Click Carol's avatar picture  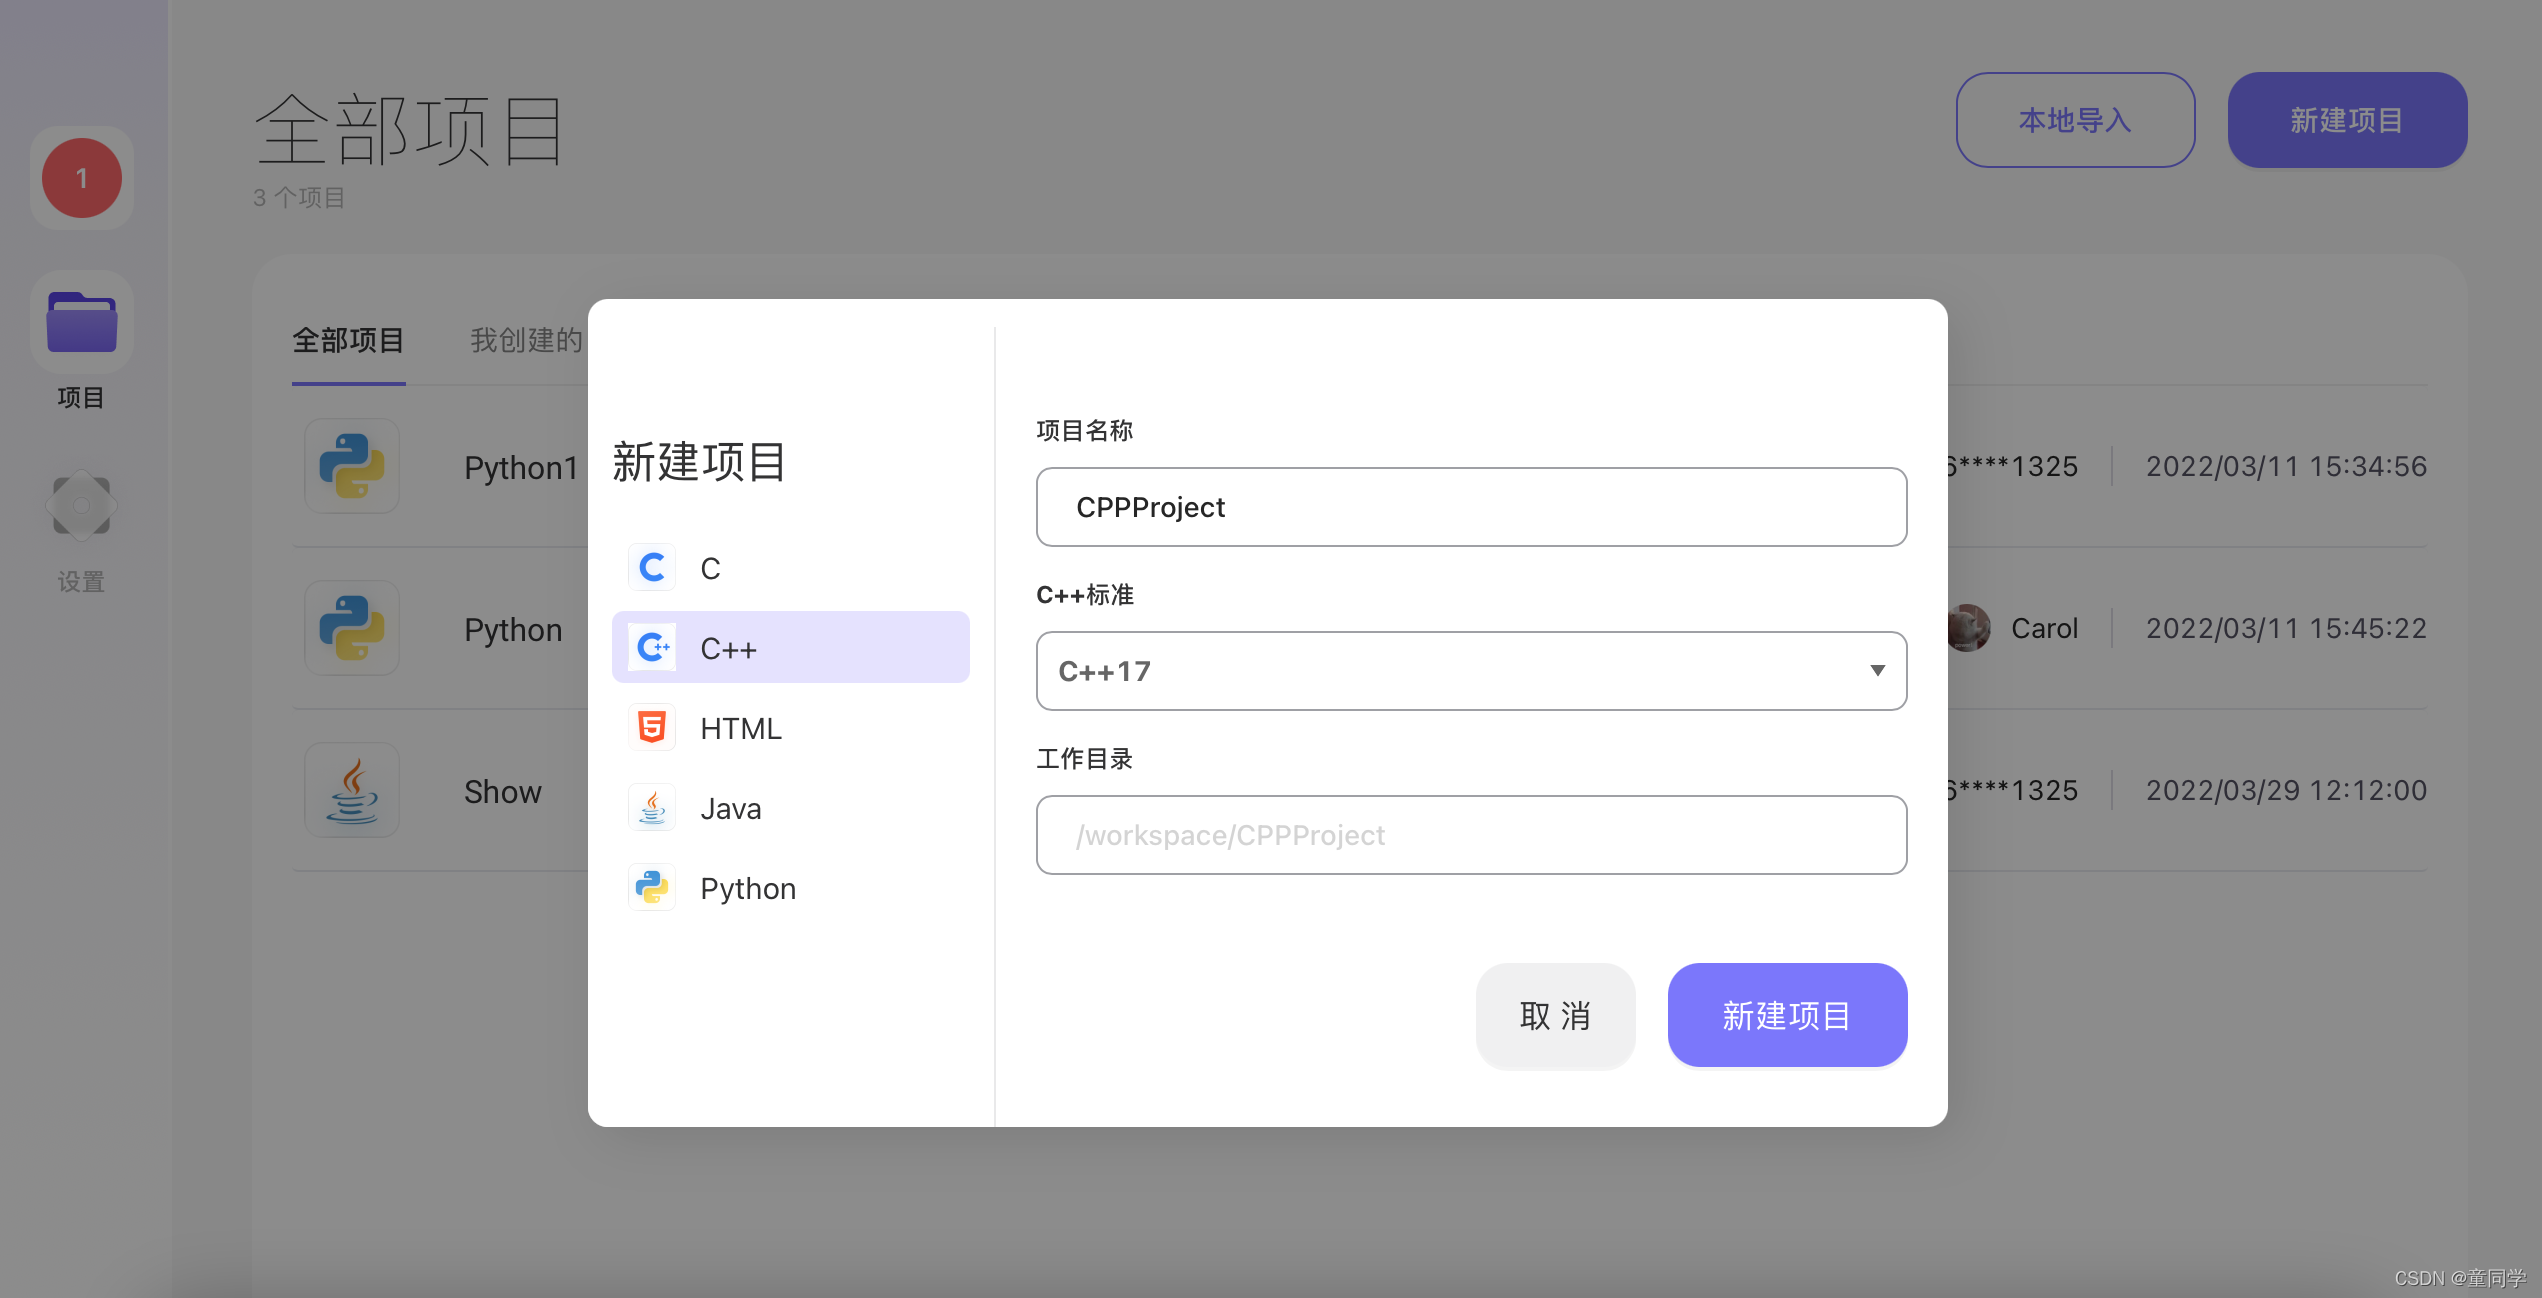(x=1968, y=628)
